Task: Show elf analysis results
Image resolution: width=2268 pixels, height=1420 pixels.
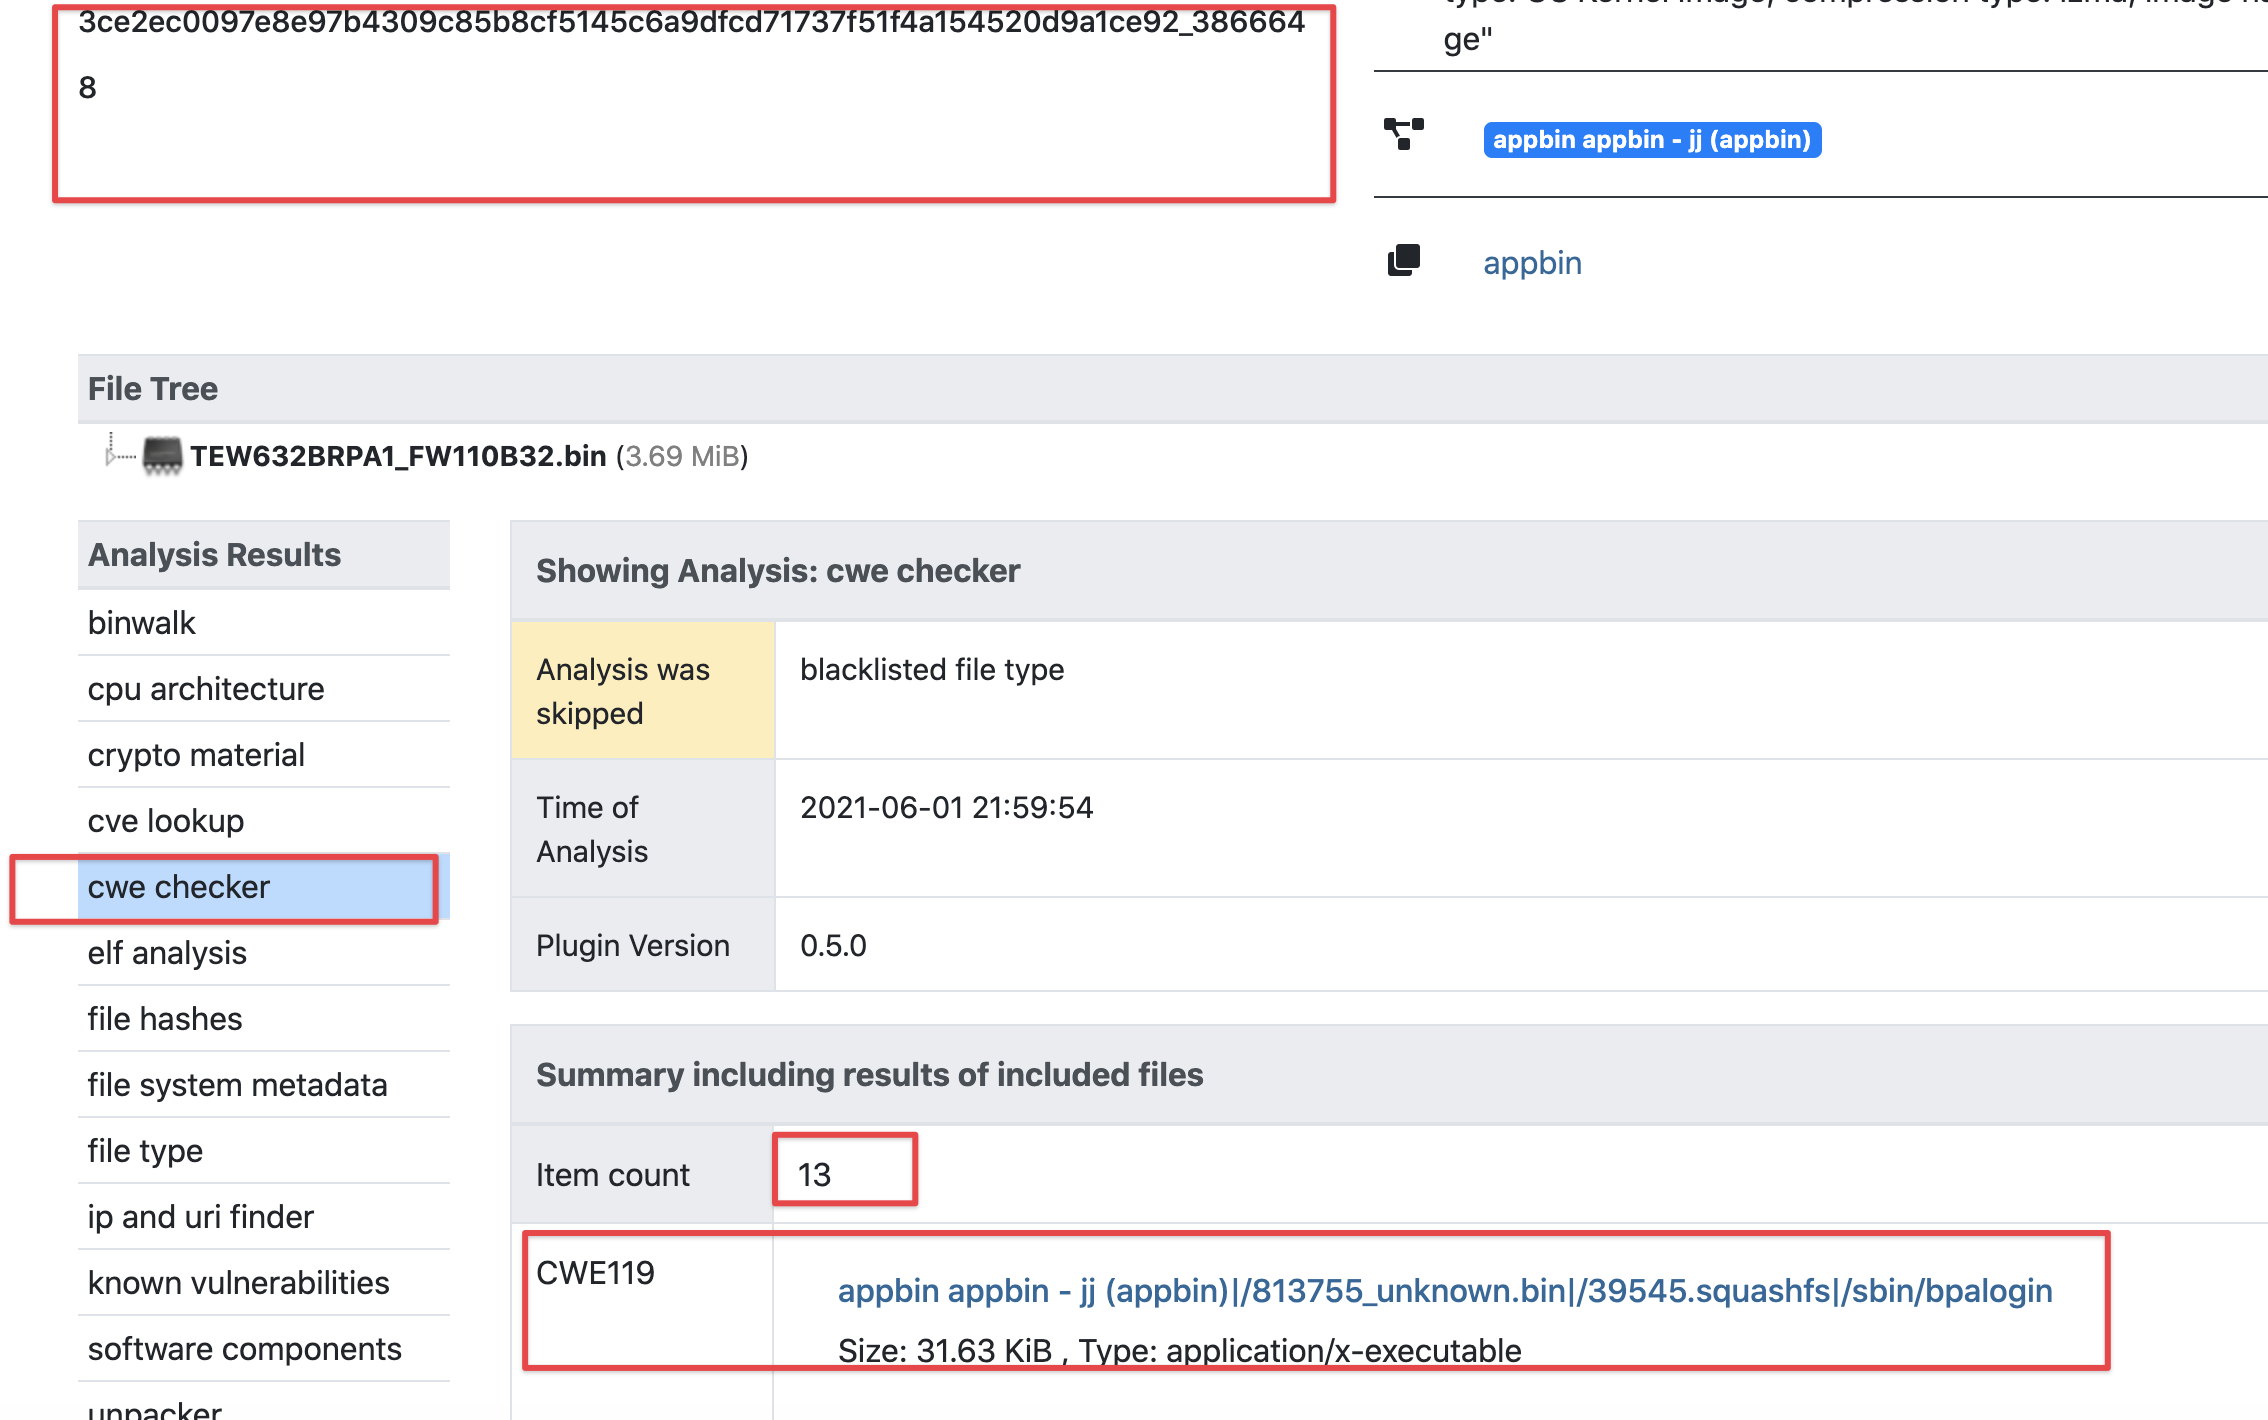Action: (167, 952)
